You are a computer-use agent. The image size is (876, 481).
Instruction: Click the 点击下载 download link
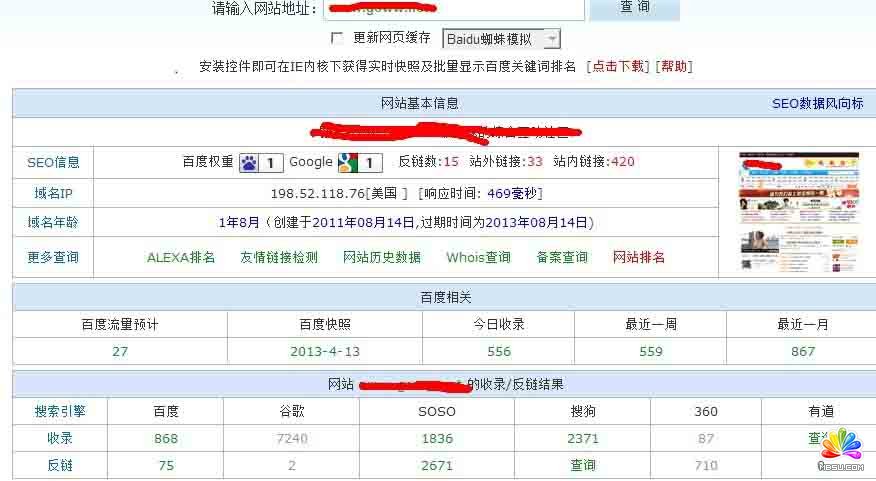[x=618, y=67]
